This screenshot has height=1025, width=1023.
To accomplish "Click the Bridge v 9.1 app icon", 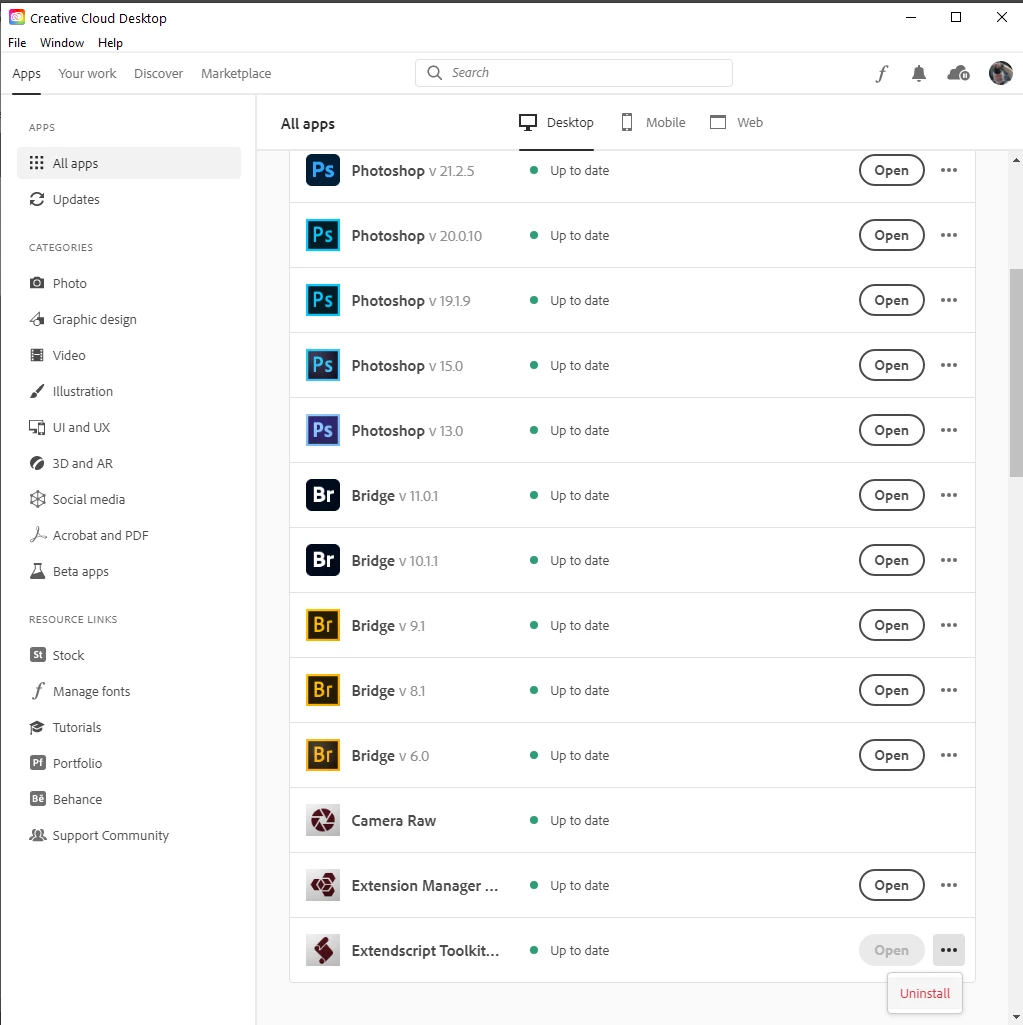I will 323,625.
